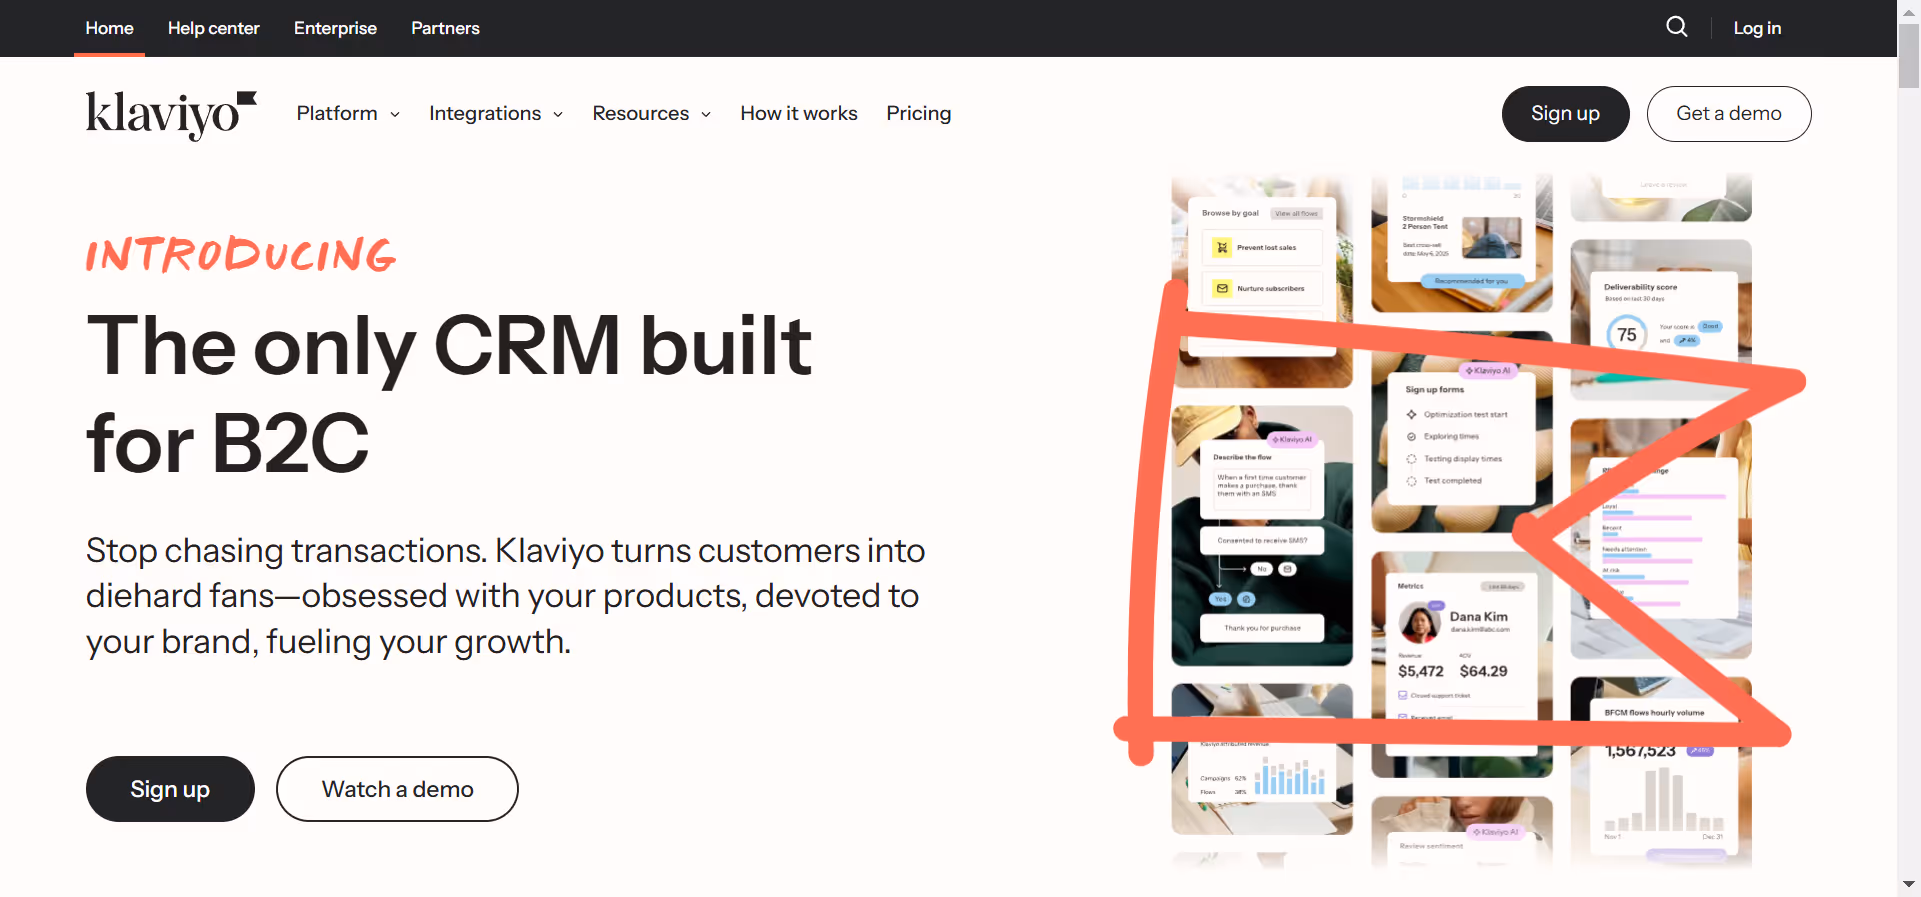Go to Home tab
The width and height of the screenshot is (1921, 897).
coord(109,28)
